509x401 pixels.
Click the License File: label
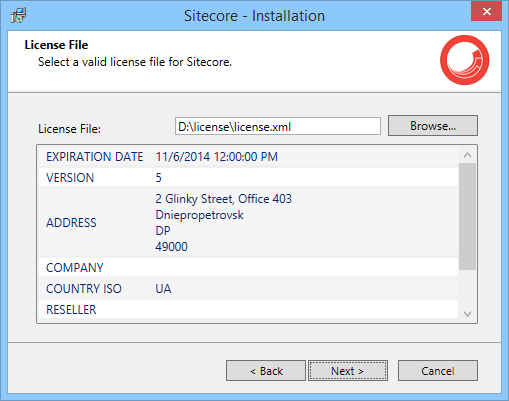coord(69,129)
